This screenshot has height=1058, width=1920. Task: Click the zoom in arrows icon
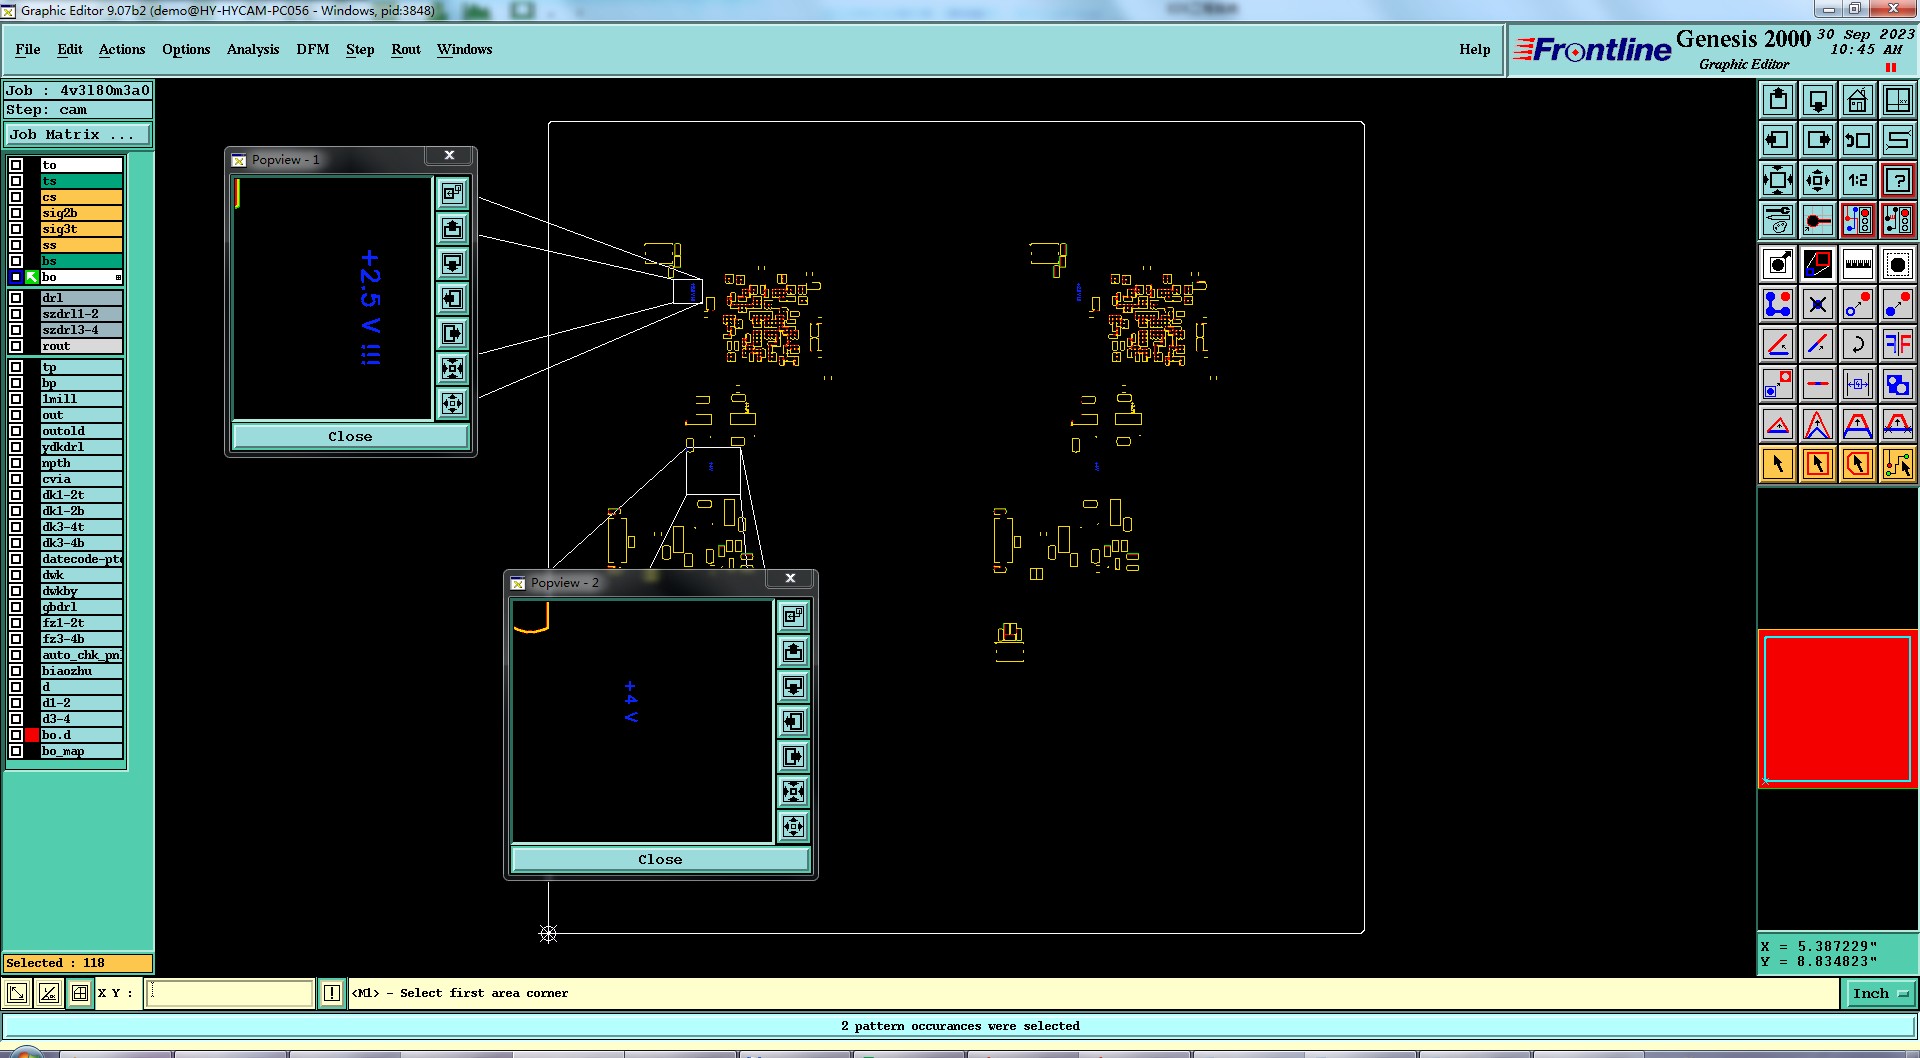pyautogui.click(x=1778, y=180)
